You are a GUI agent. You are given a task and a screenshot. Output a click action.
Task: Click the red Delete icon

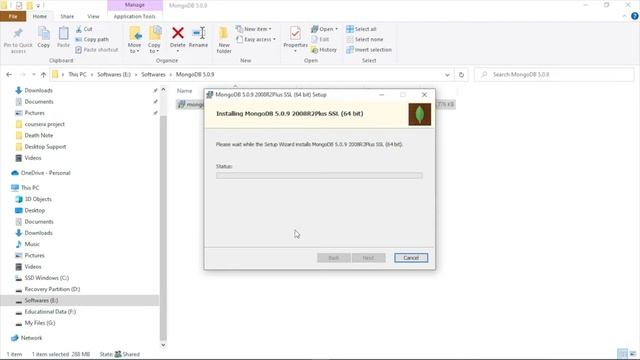pos(178,33)
